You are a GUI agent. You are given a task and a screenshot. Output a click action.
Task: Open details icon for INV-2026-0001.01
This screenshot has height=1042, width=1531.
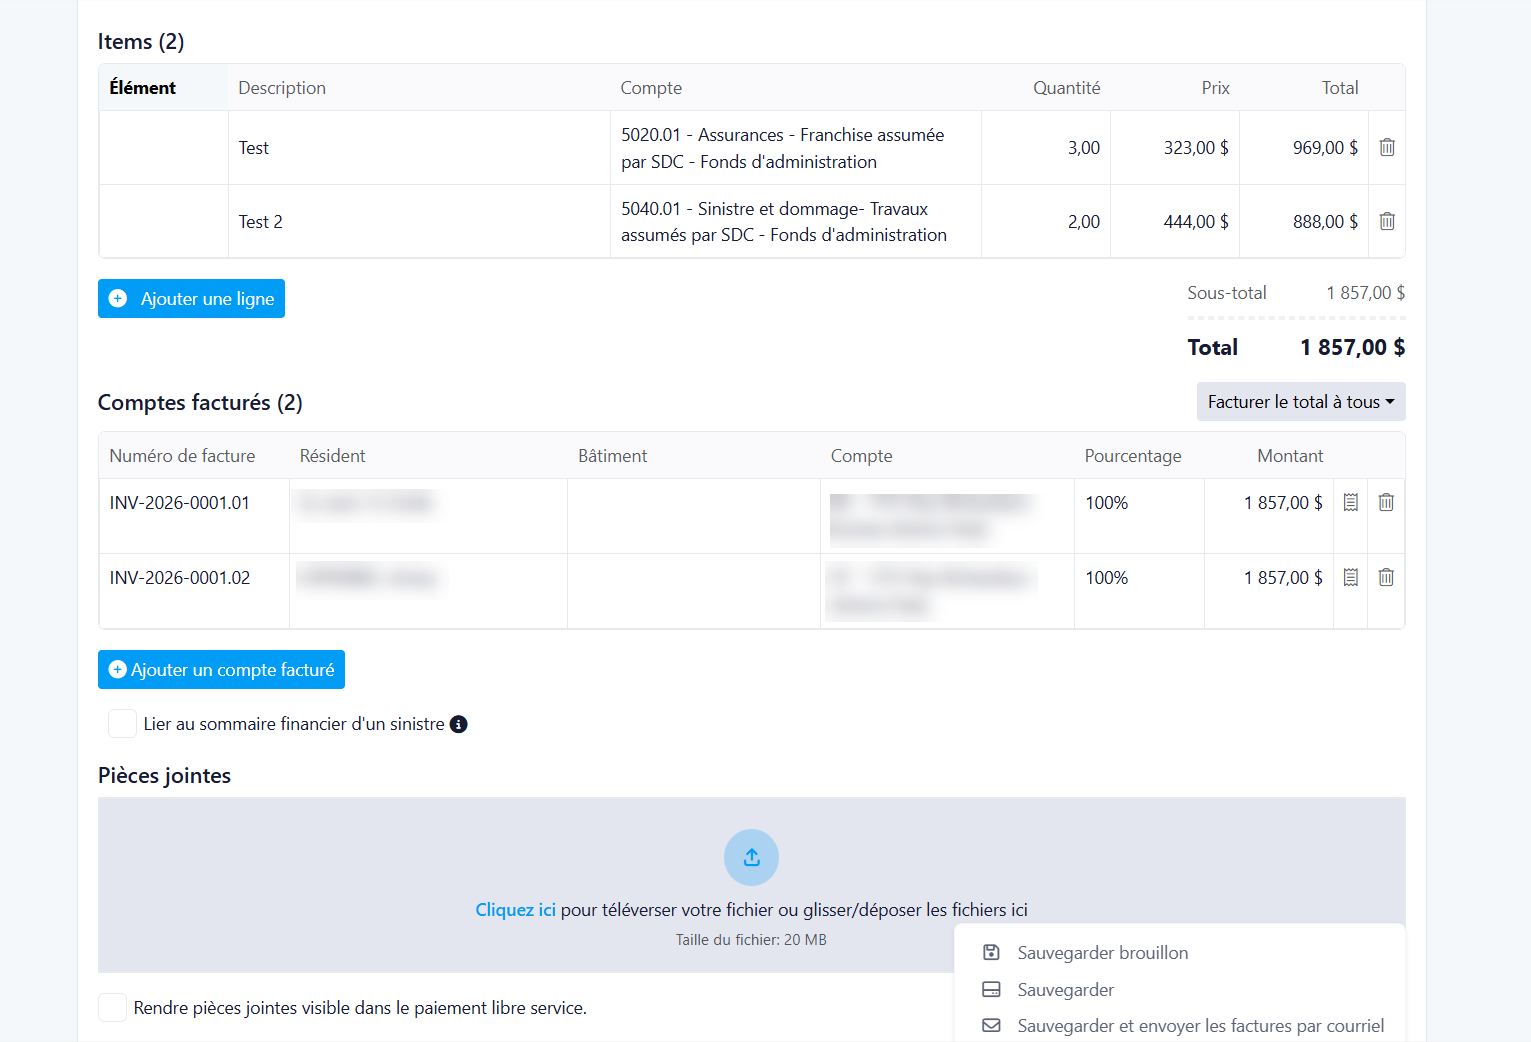1350,502
